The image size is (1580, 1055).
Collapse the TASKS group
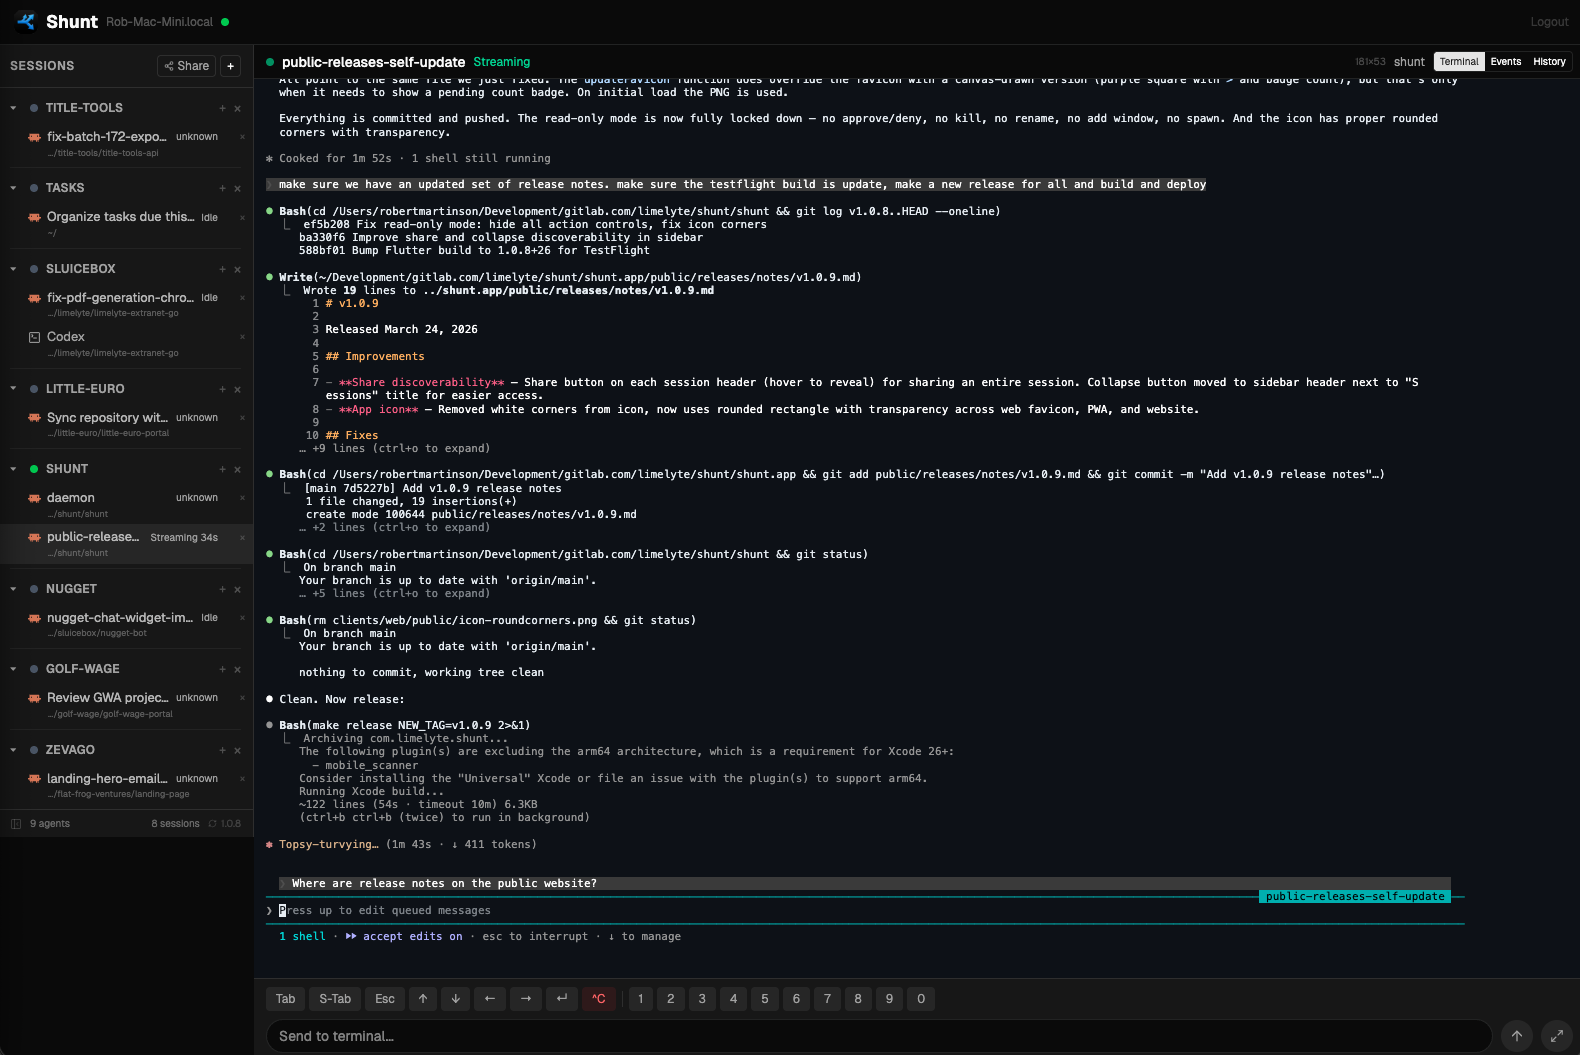point(13,188)
